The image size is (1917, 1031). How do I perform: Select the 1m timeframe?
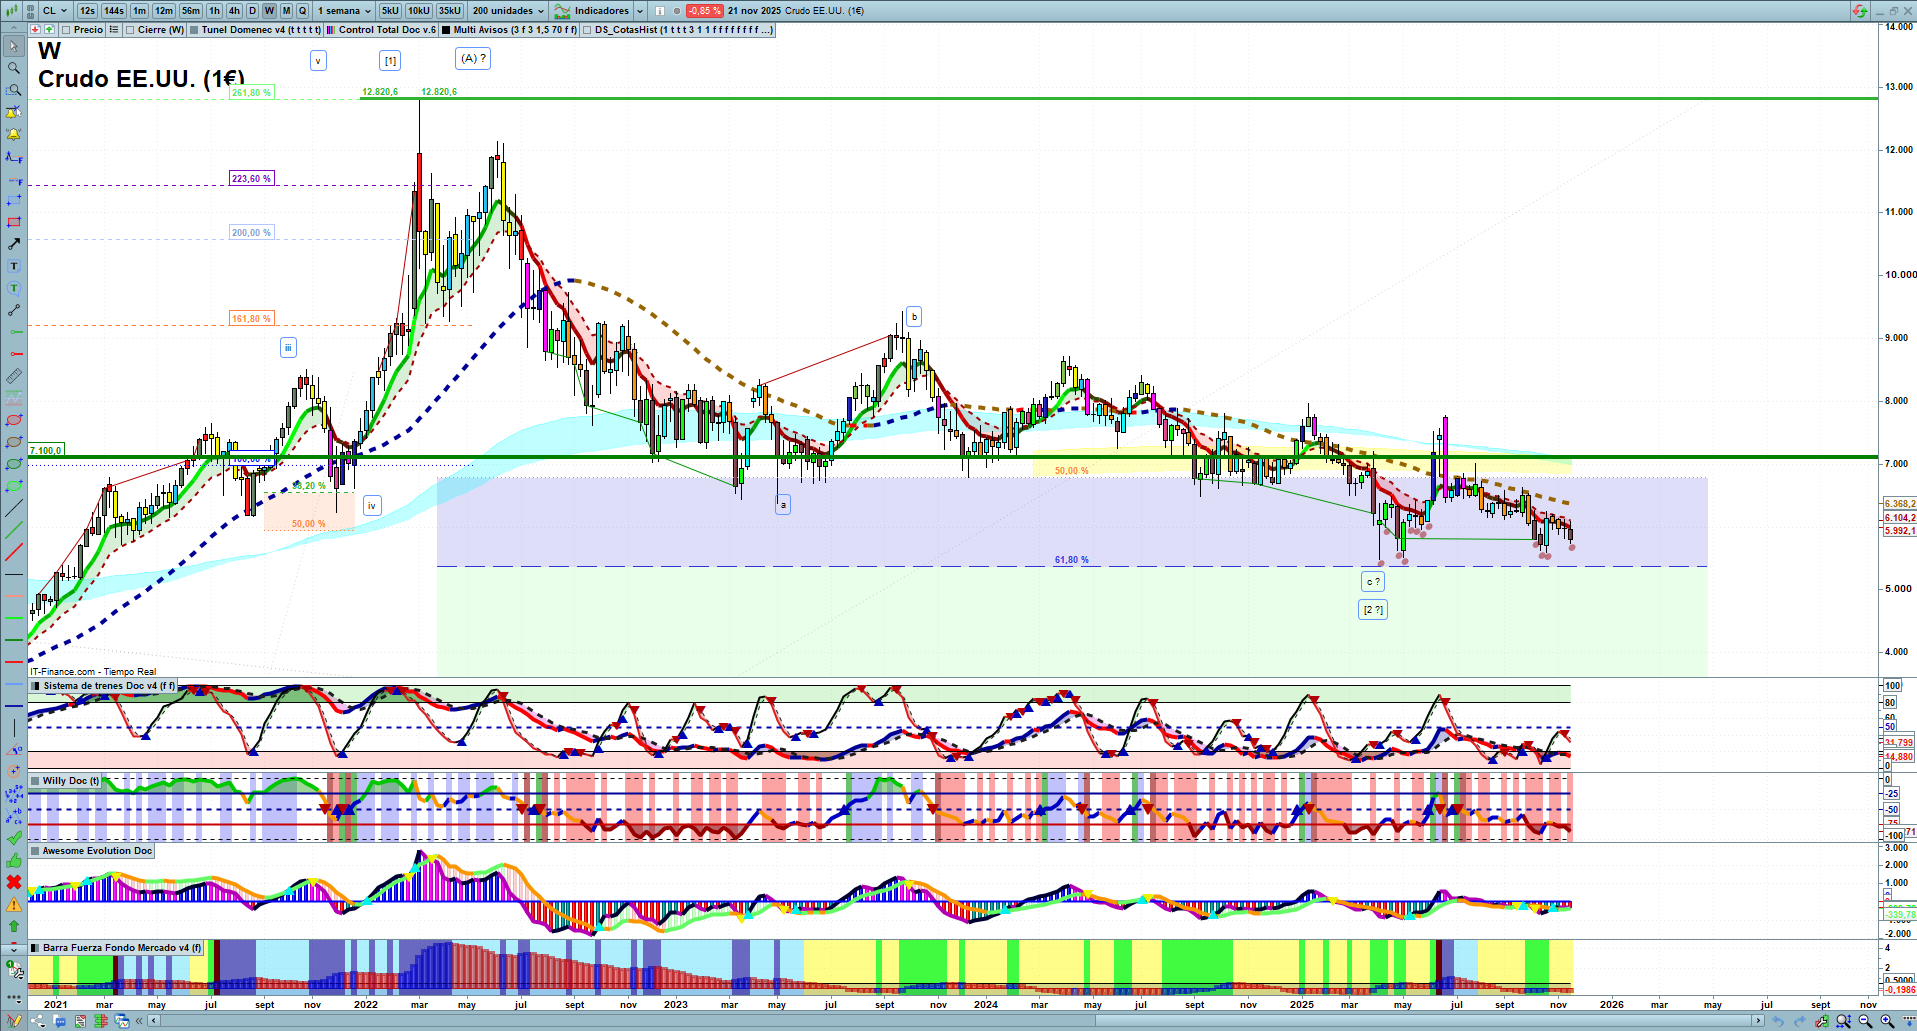[140, 11]
